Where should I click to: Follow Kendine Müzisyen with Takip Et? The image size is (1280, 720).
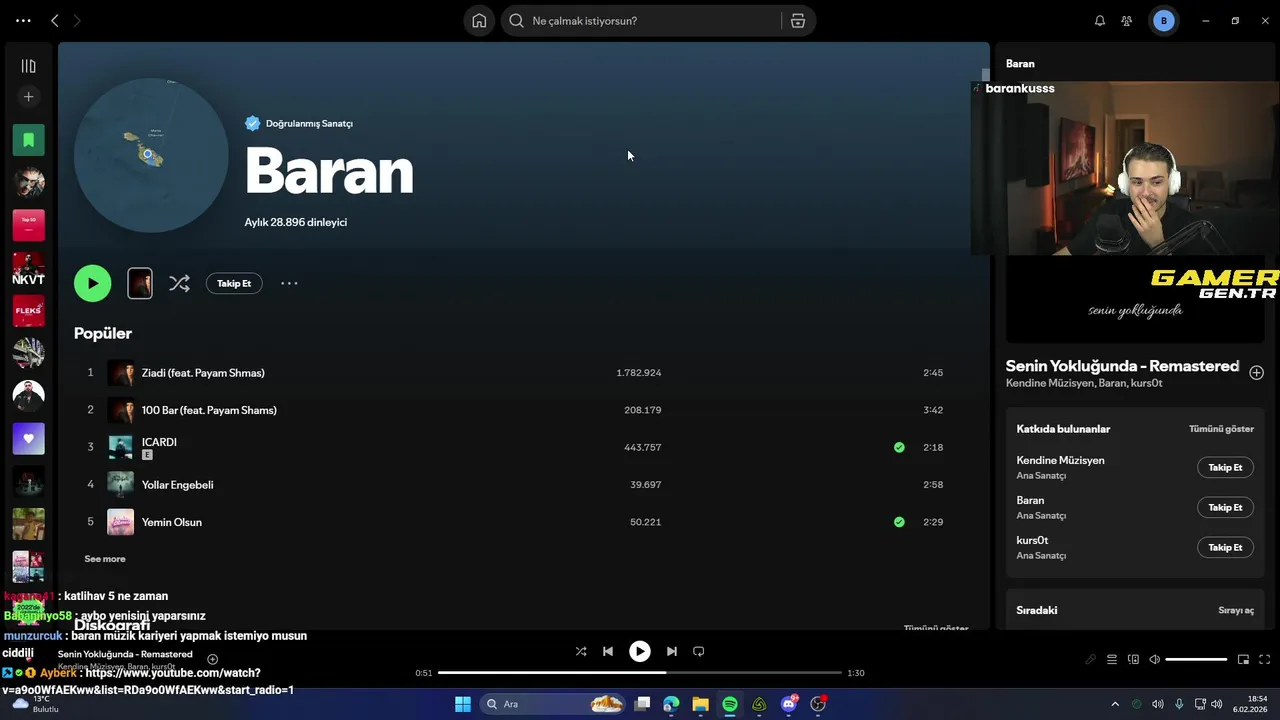click(1225, 467)
